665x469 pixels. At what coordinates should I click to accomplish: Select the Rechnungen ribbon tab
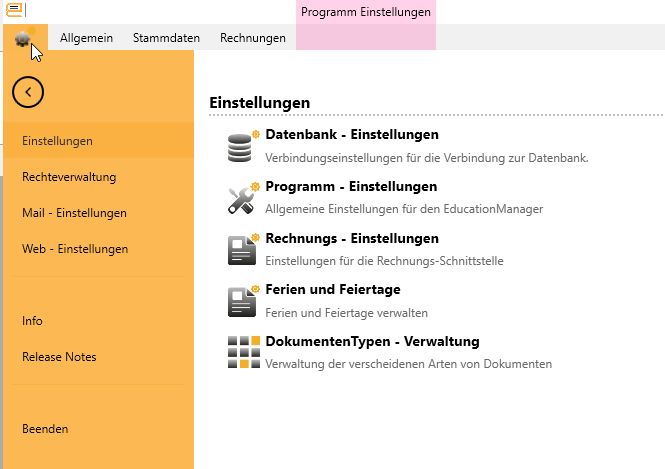[253, 38]
